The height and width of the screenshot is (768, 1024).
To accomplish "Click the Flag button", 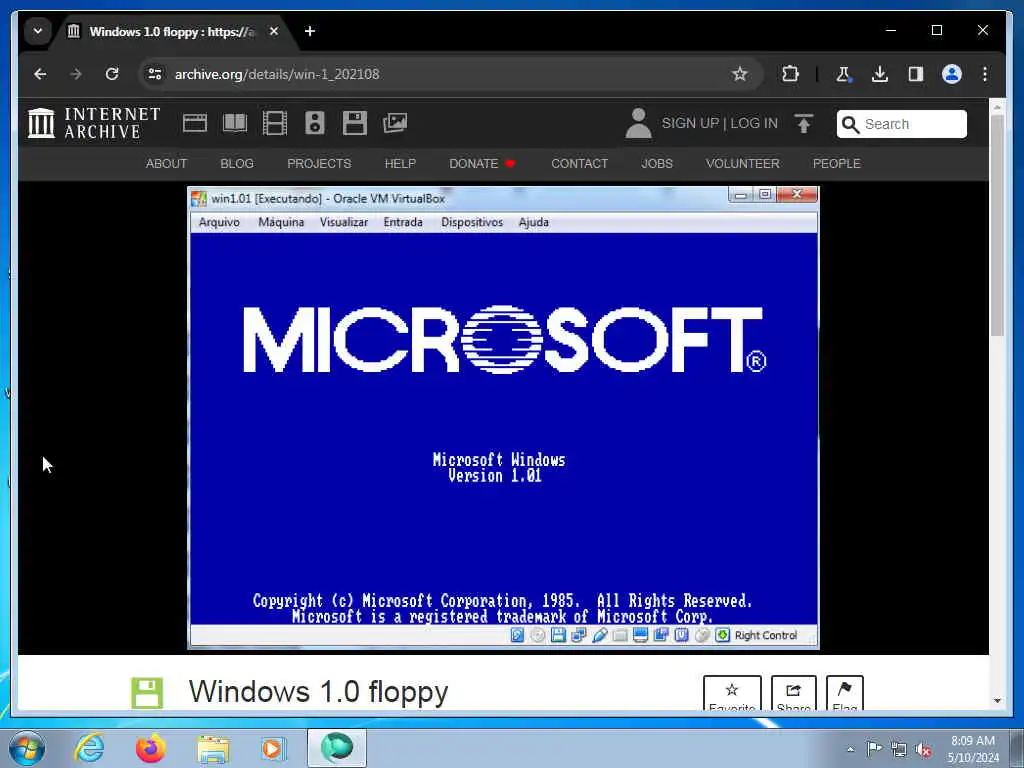I will point(844,693).
